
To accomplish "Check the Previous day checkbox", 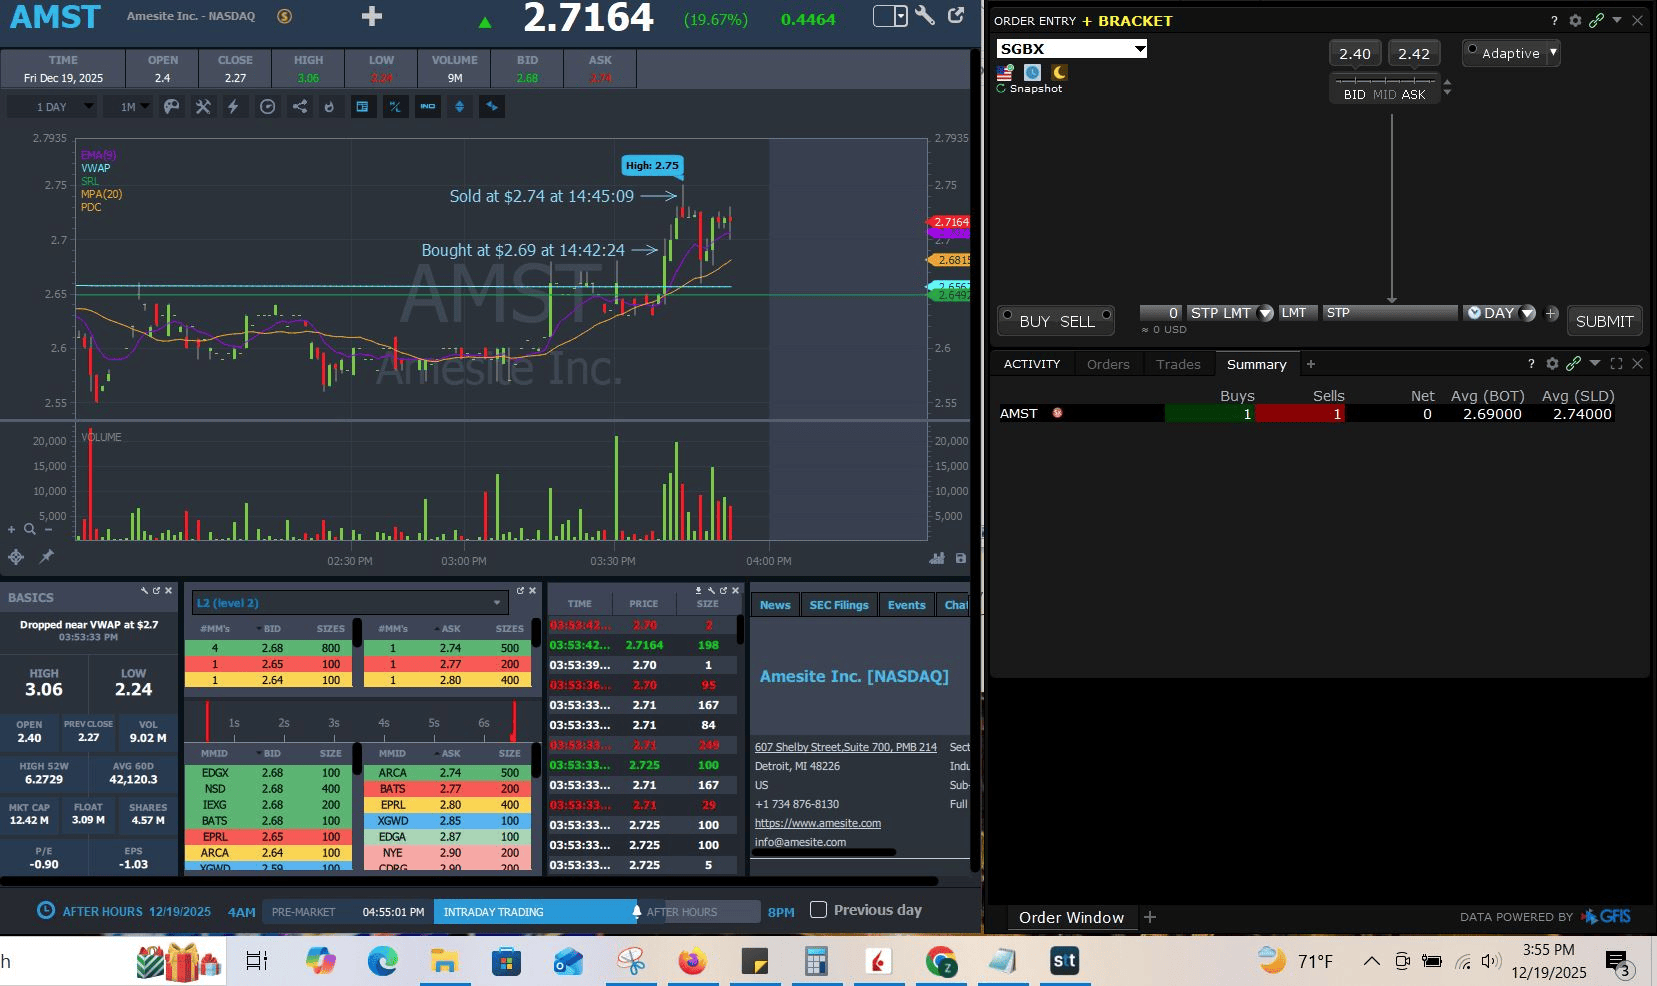I will (818, 909).
